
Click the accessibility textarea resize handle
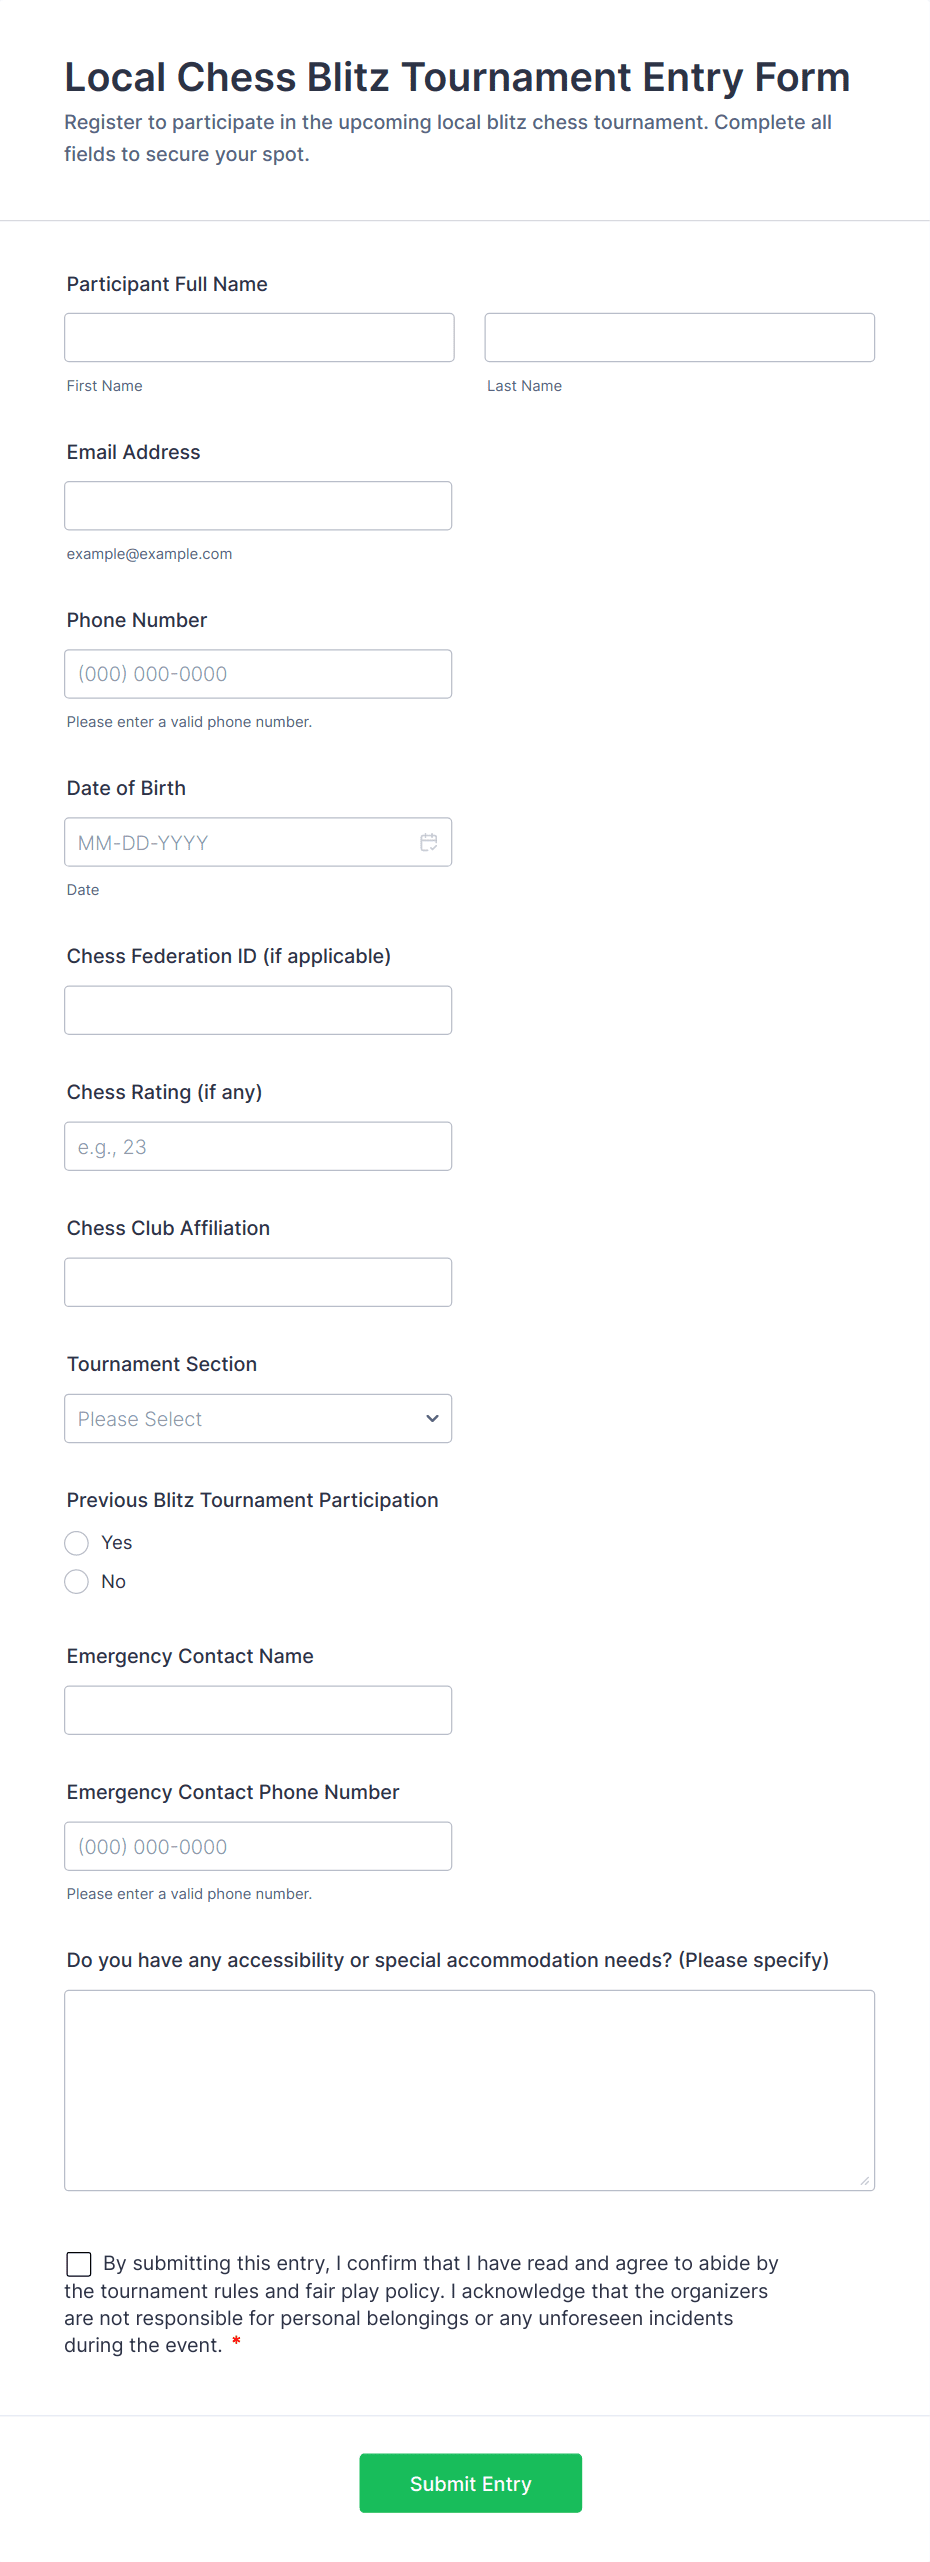click(864, 2180)
